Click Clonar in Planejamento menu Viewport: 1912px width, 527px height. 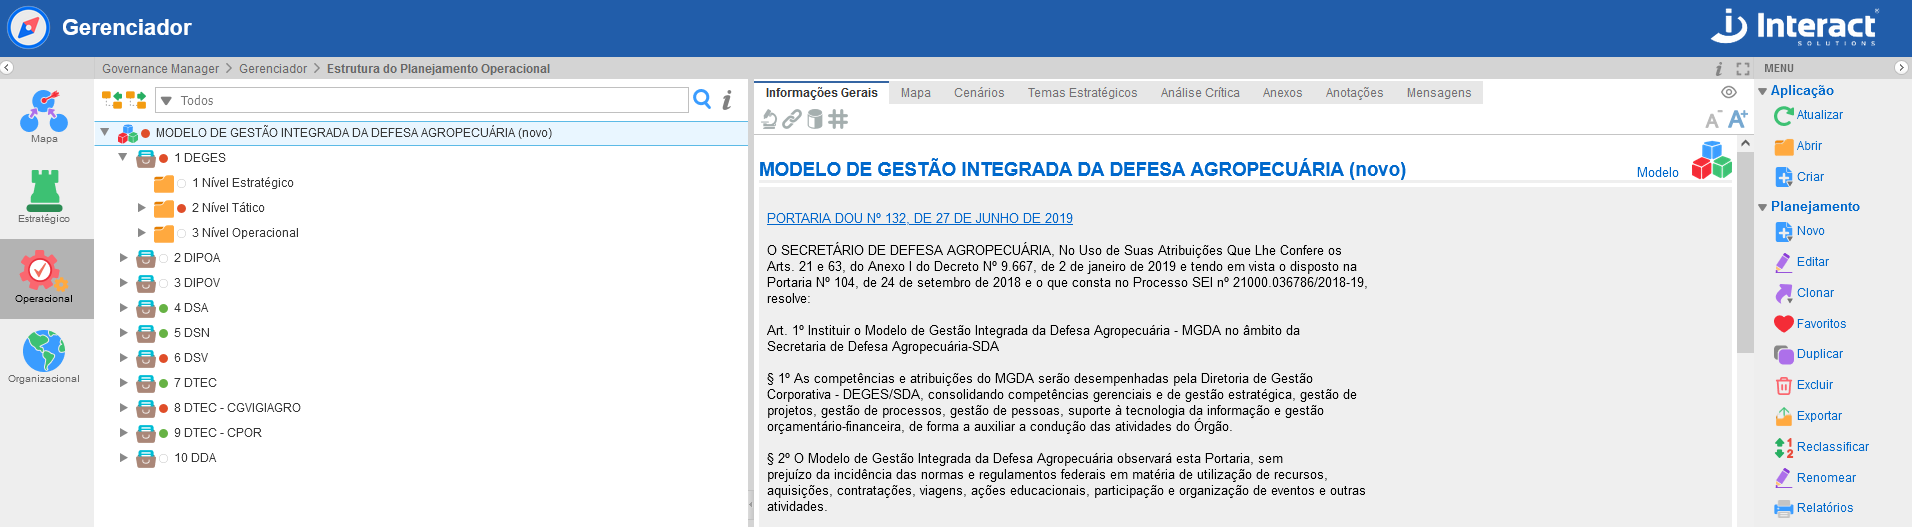[1815, 293]
